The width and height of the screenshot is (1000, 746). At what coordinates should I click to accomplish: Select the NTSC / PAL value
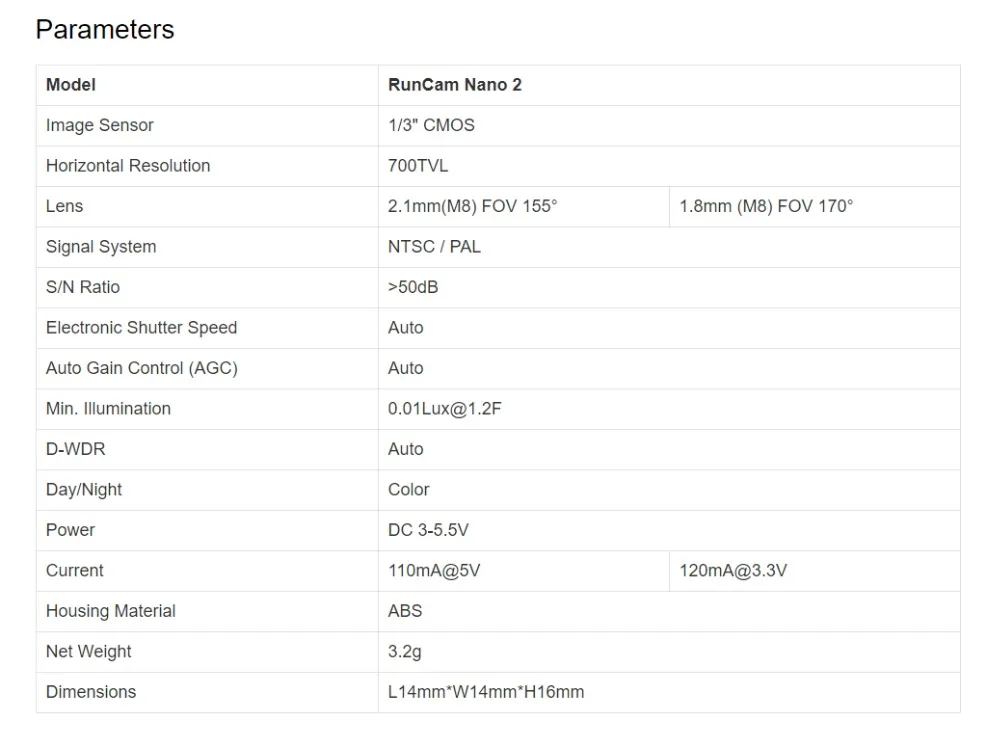(x=434, y=247)
